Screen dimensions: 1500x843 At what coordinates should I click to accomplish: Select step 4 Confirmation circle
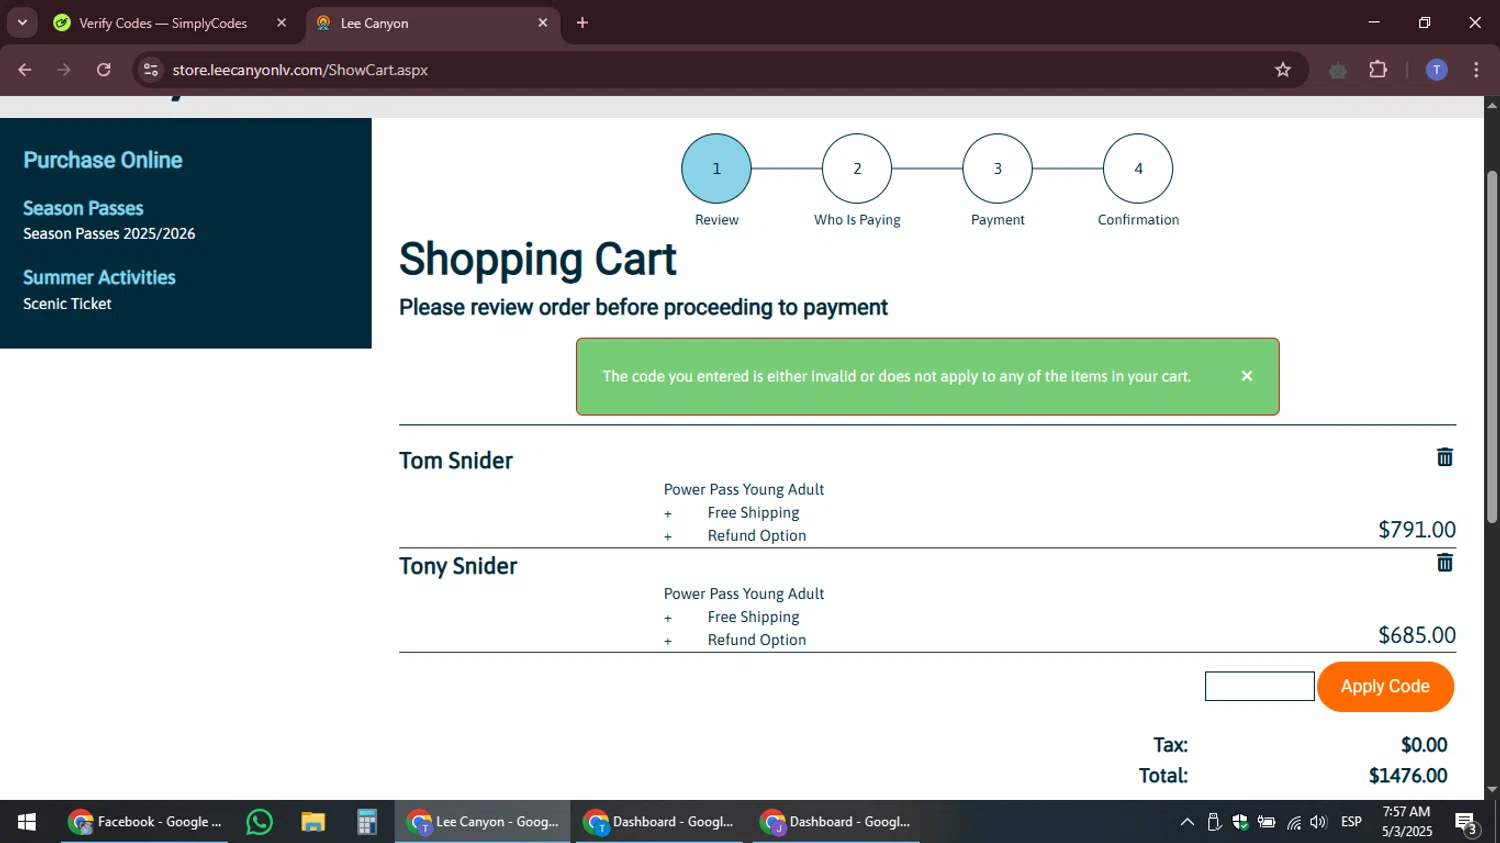(x=1138, y=169)
